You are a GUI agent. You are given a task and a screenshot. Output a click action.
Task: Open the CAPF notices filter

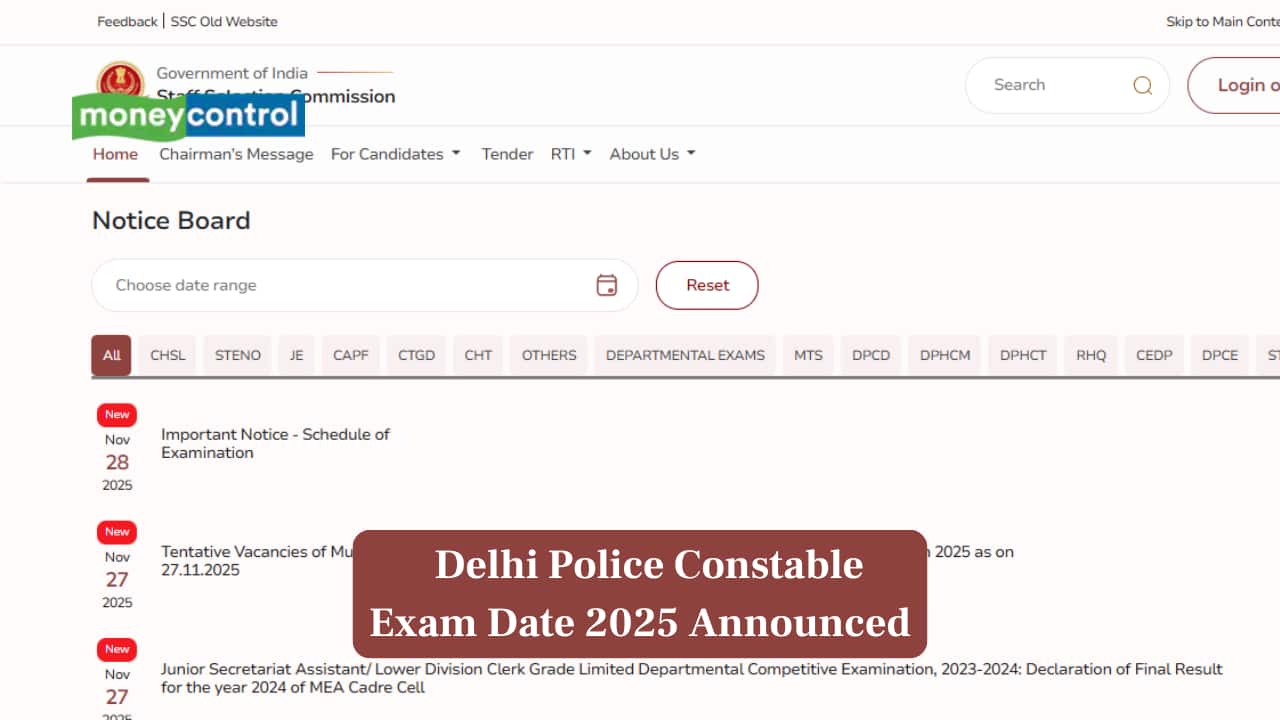tap(350, 355)
